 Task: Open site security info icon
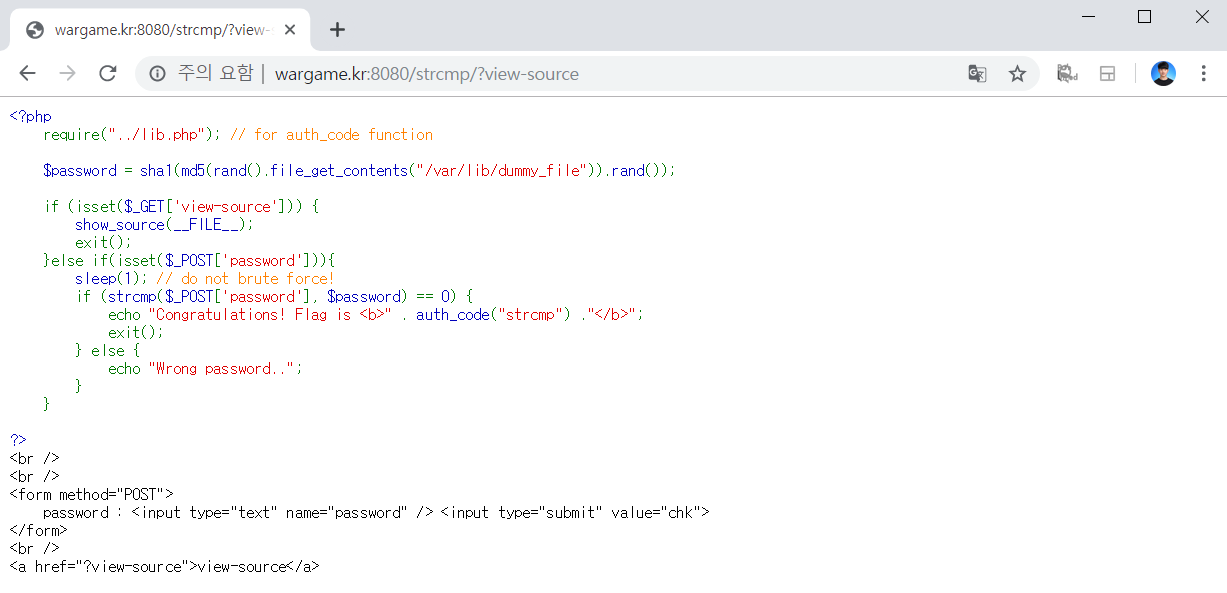[157, 73]
